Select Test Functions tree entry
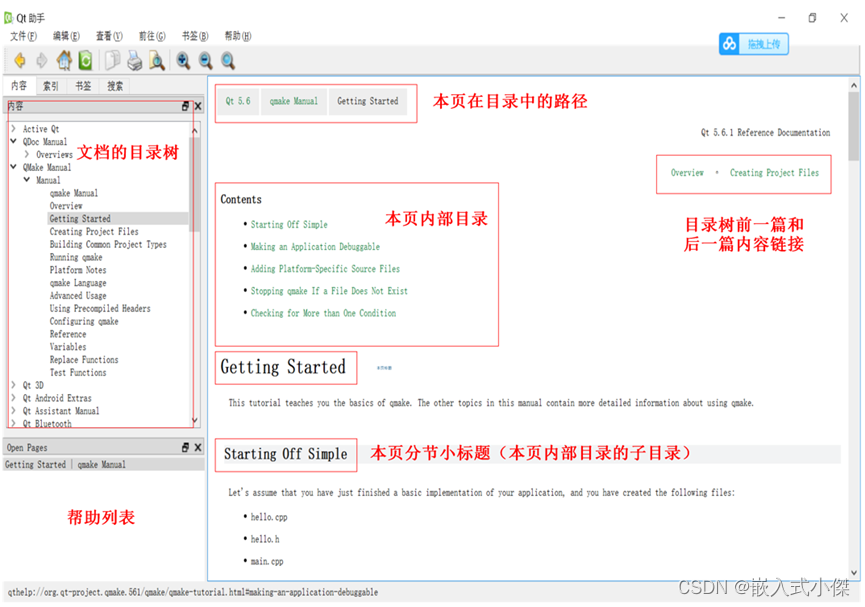Viewport: 865px width, 607px height. pos(78,372)
